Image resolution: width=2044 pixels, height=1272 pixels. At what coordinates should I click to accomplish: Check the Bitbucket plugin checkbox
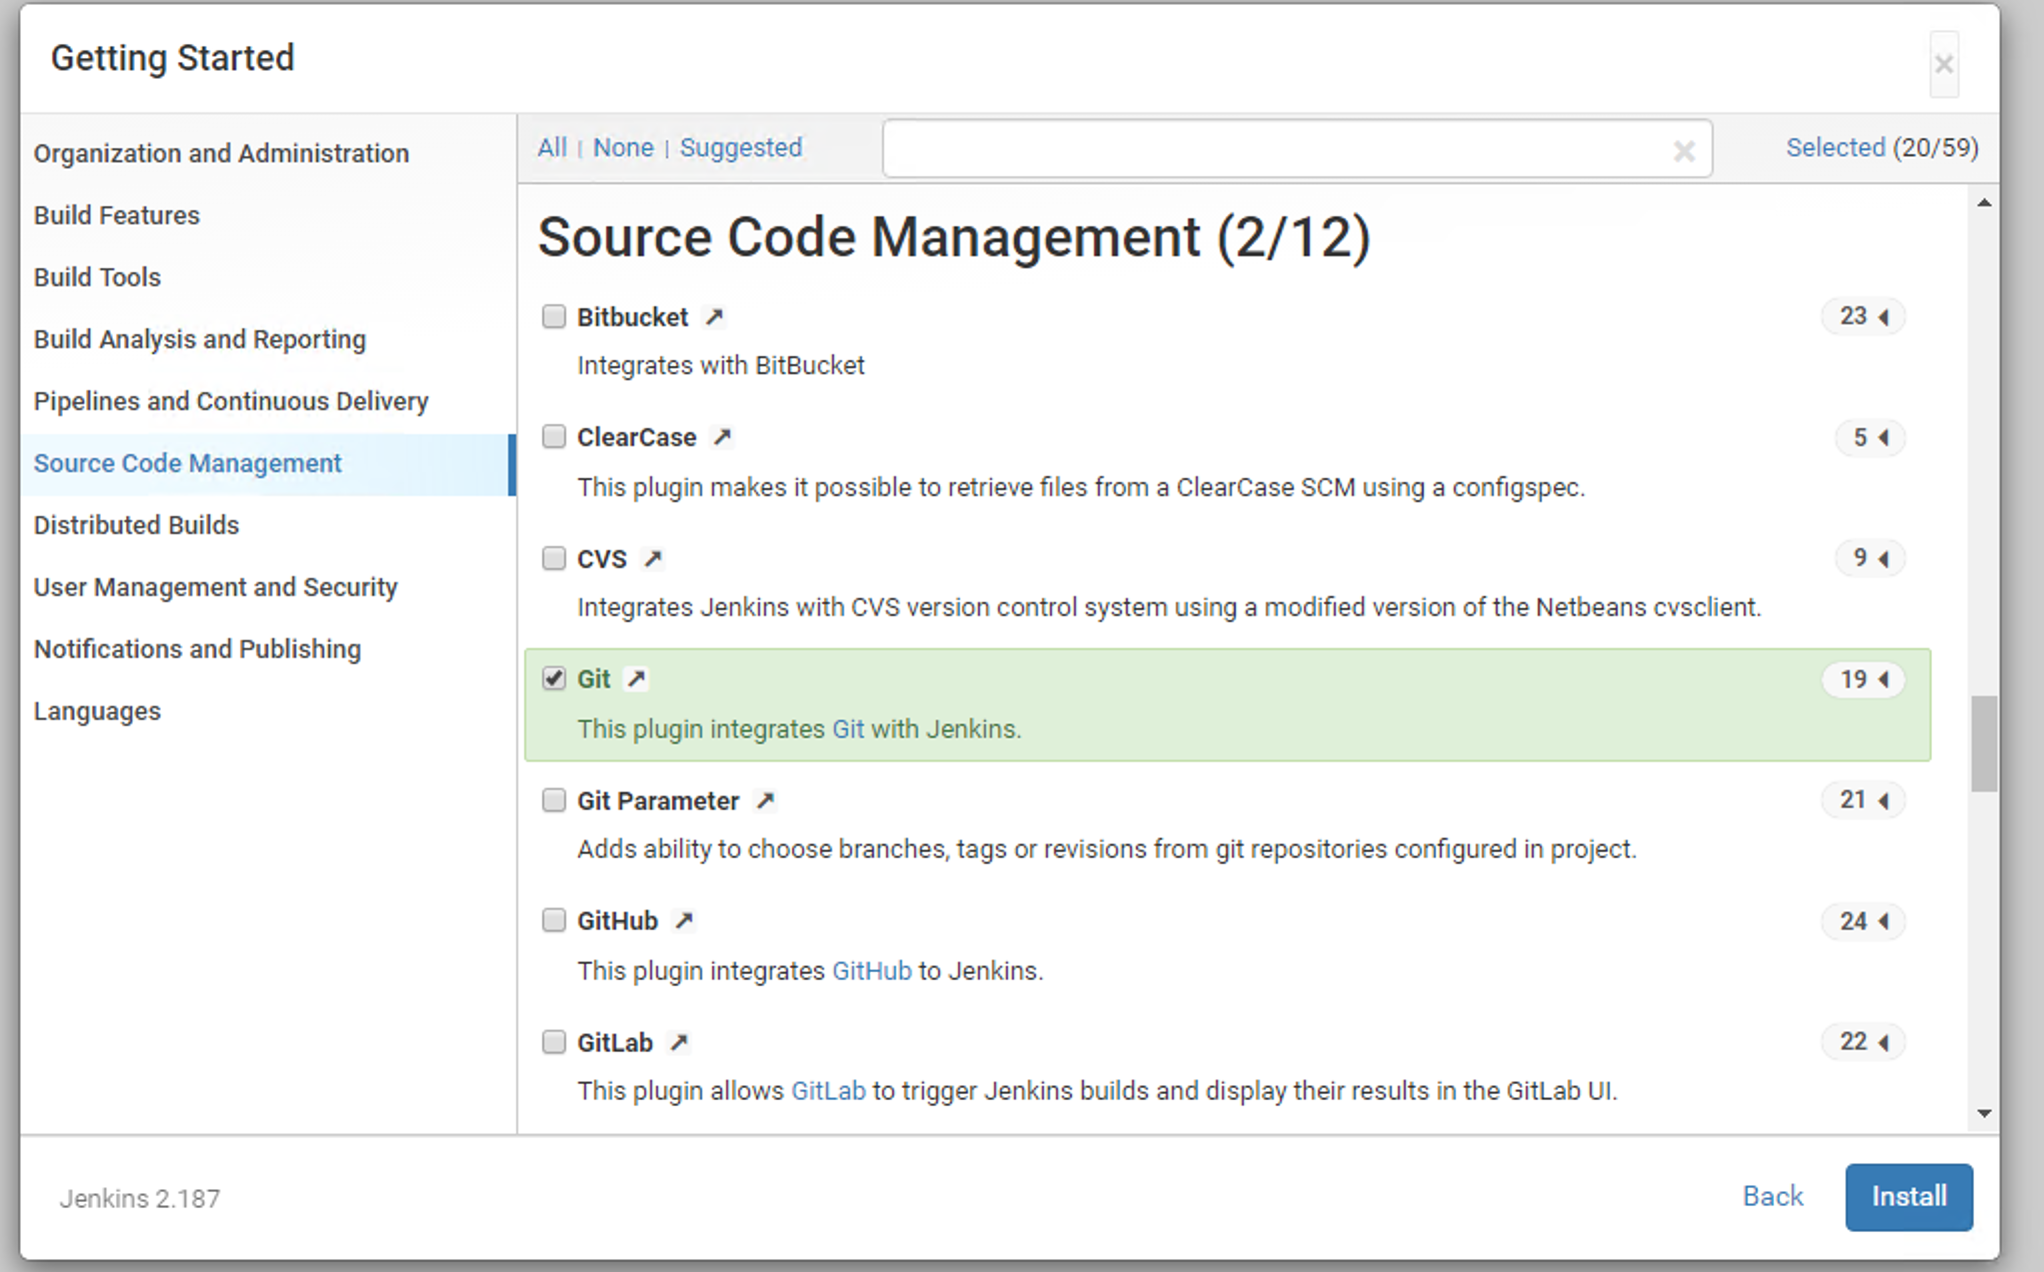pos(554,316)
